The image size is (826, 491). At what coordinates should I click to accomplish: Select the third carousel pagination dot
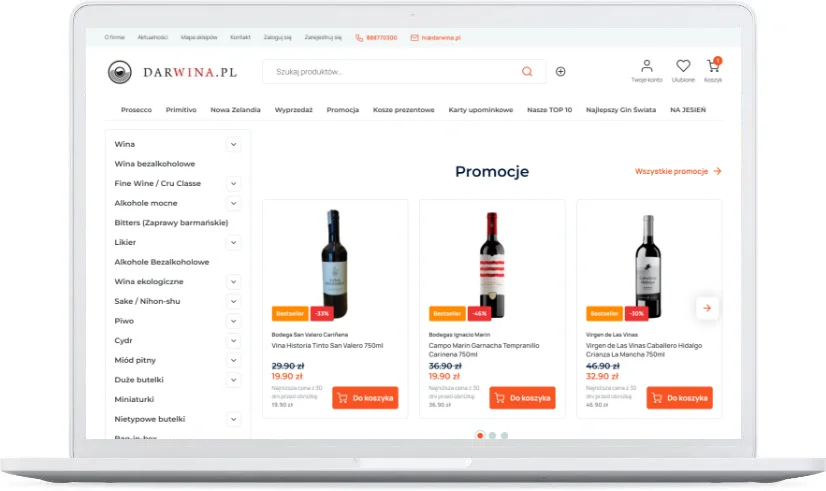point(504,435)
